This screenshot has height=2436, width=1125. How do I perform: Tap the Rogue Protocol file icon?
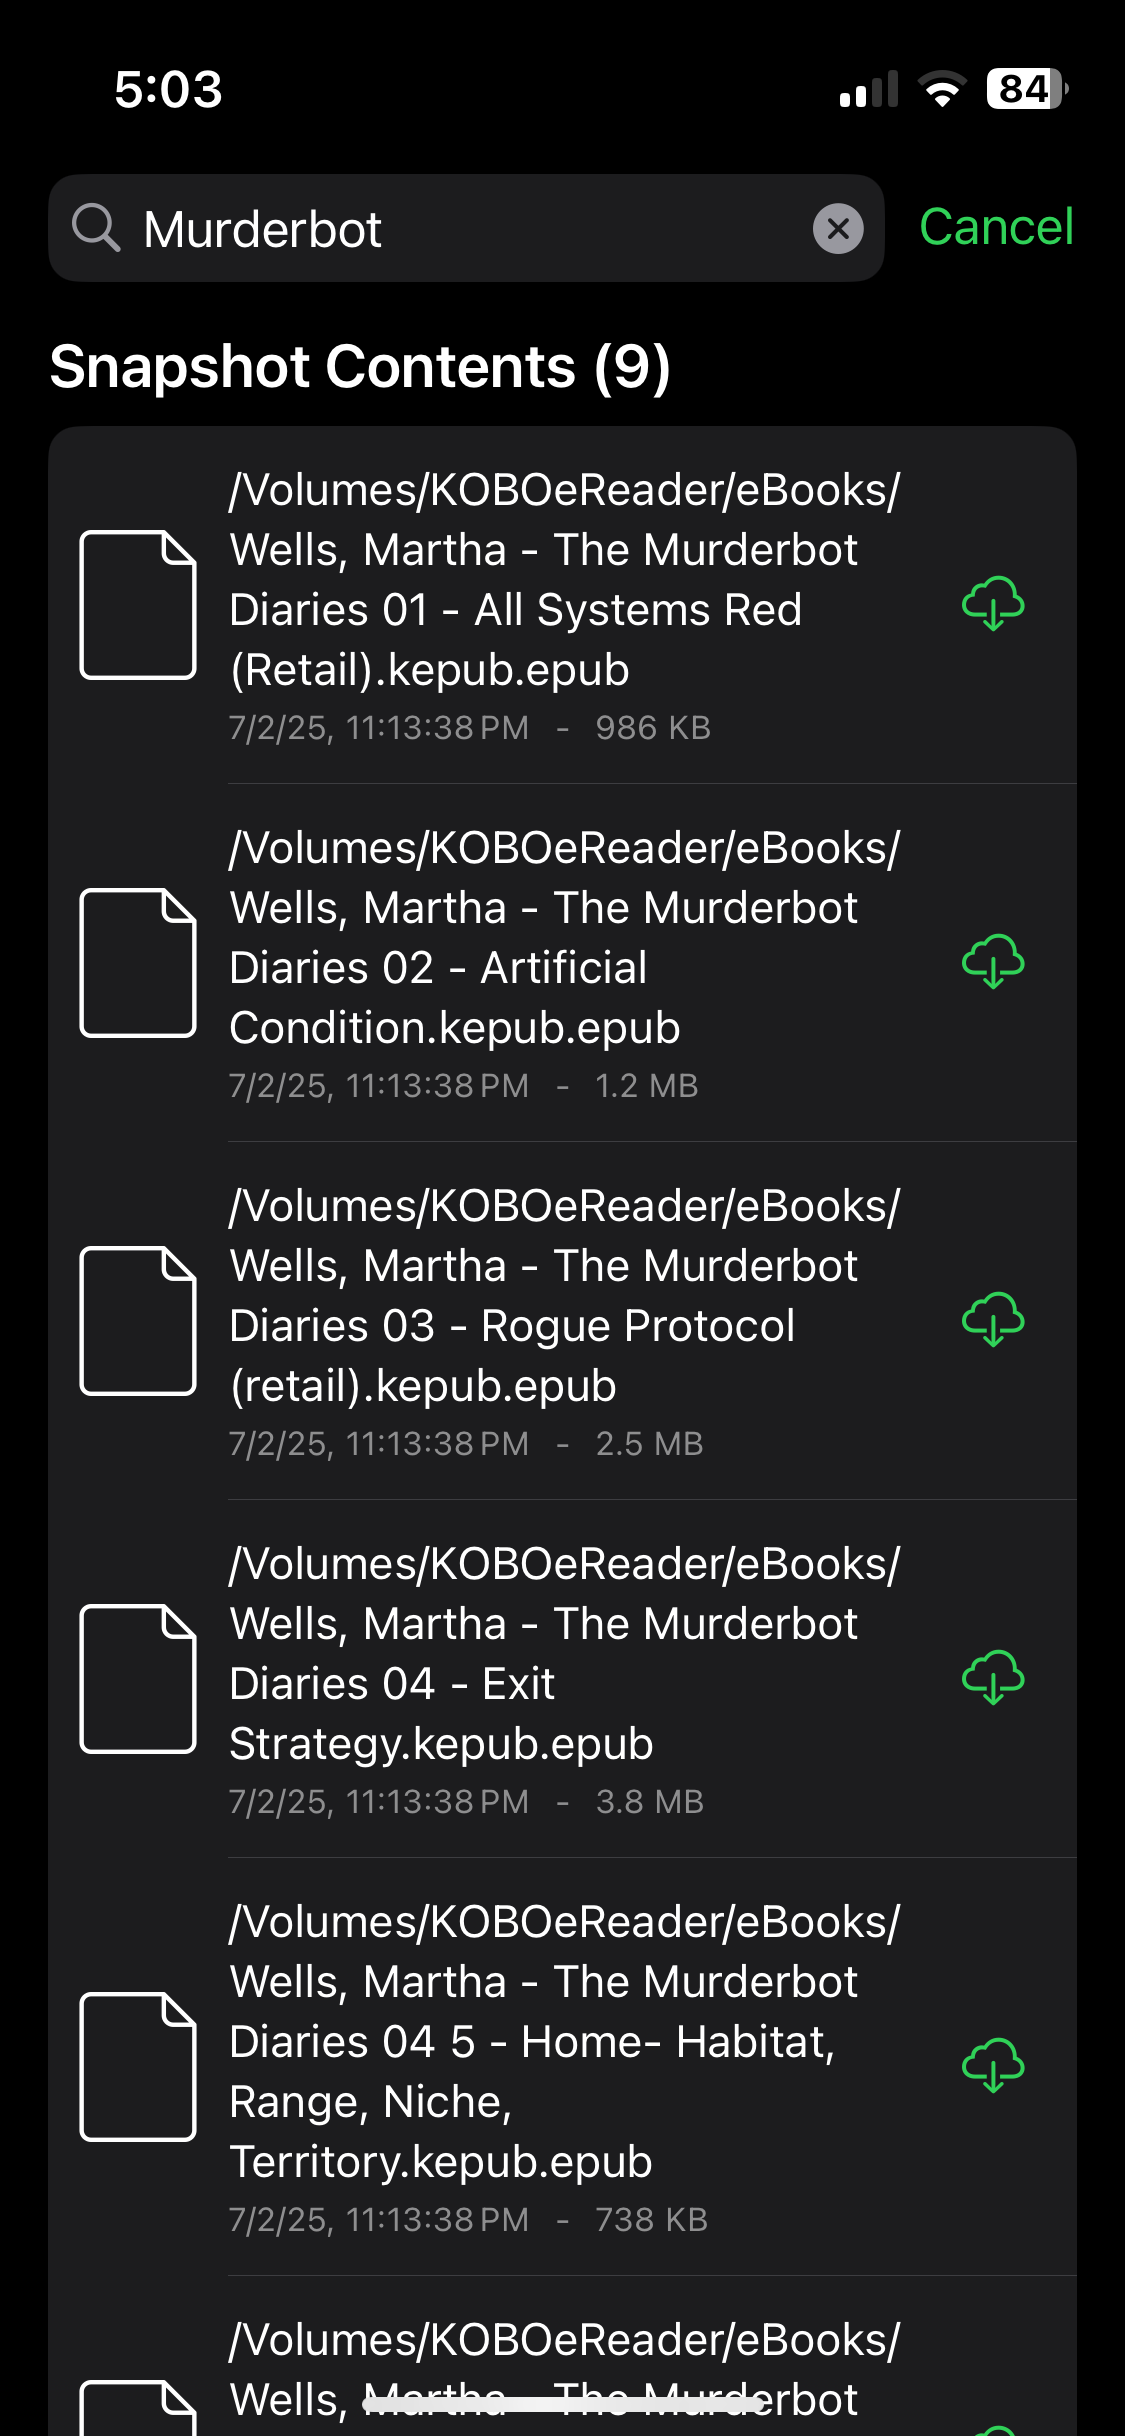138,1321
